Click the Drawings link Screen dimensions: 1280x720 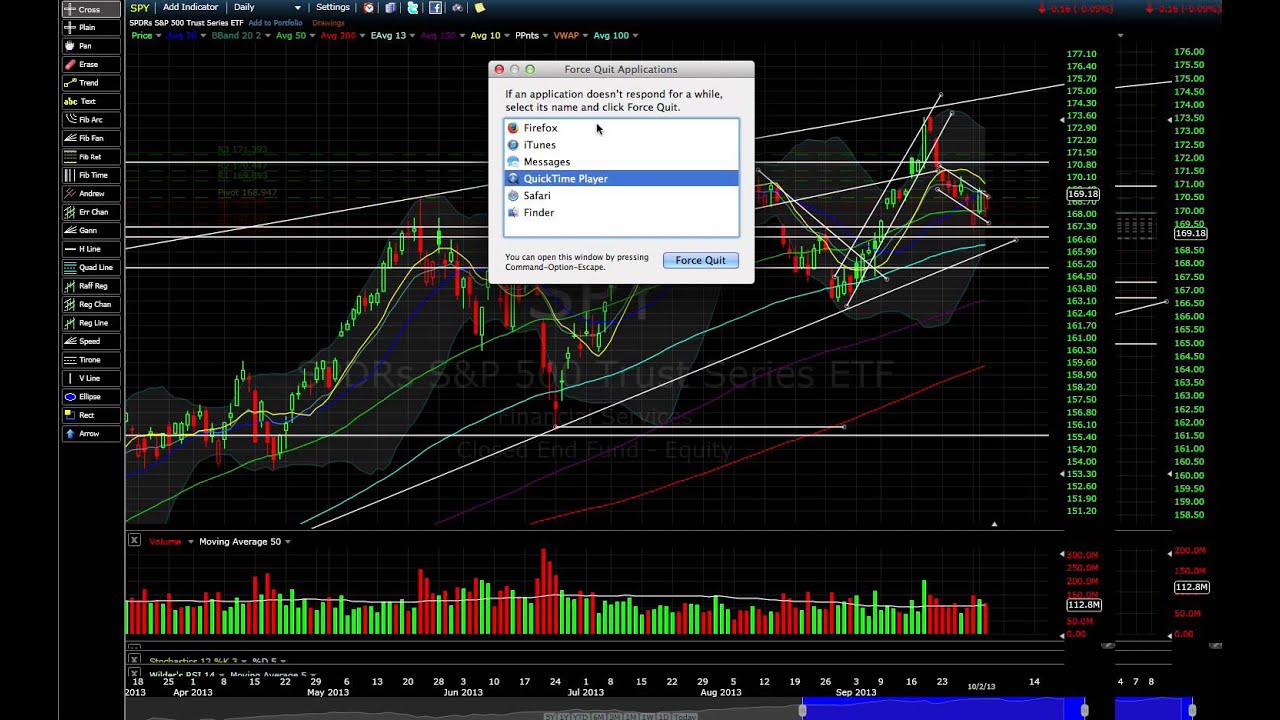pos(328,23)
